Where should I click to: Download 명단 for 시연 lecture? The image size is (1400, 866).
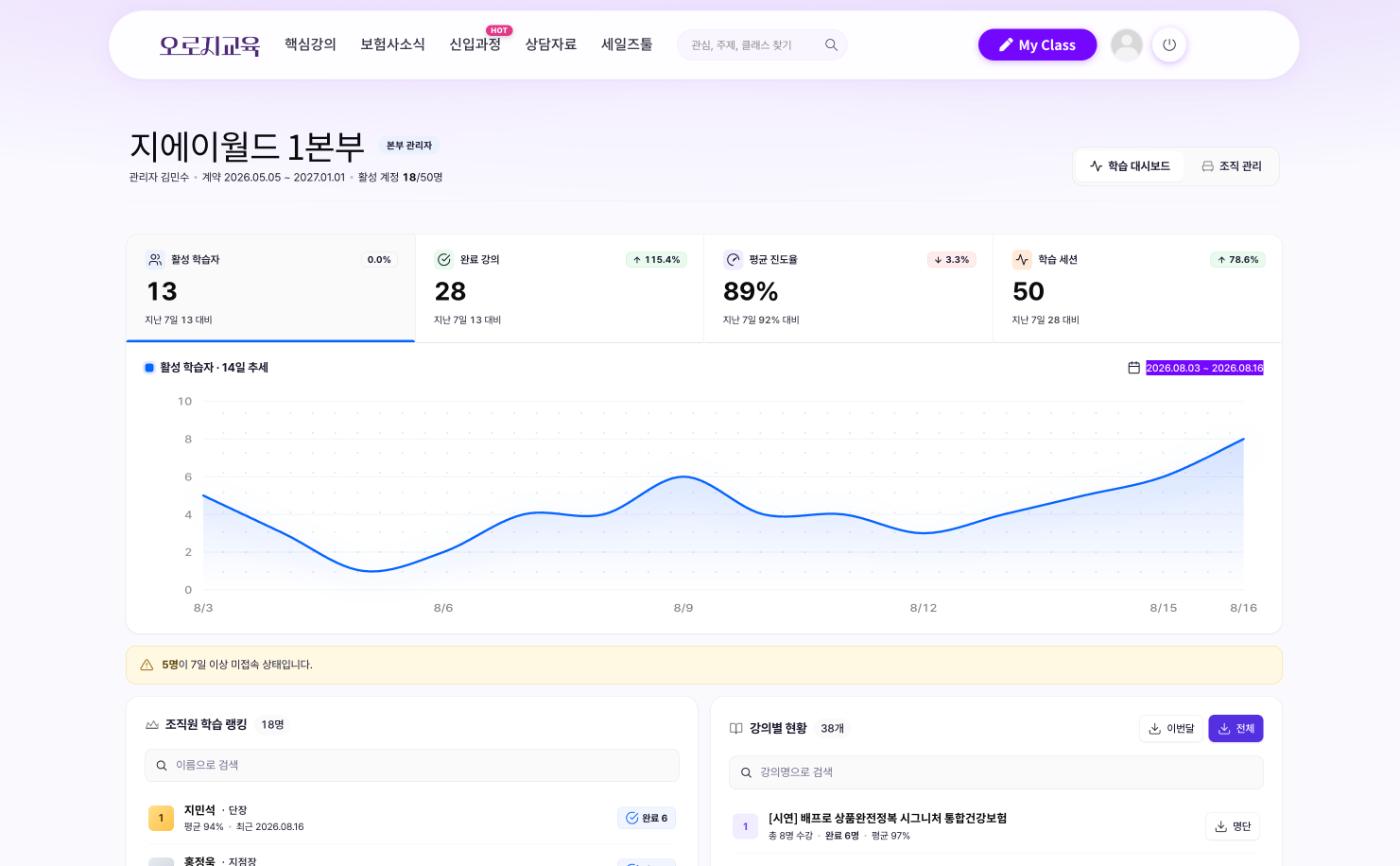tap(1232, 826)
